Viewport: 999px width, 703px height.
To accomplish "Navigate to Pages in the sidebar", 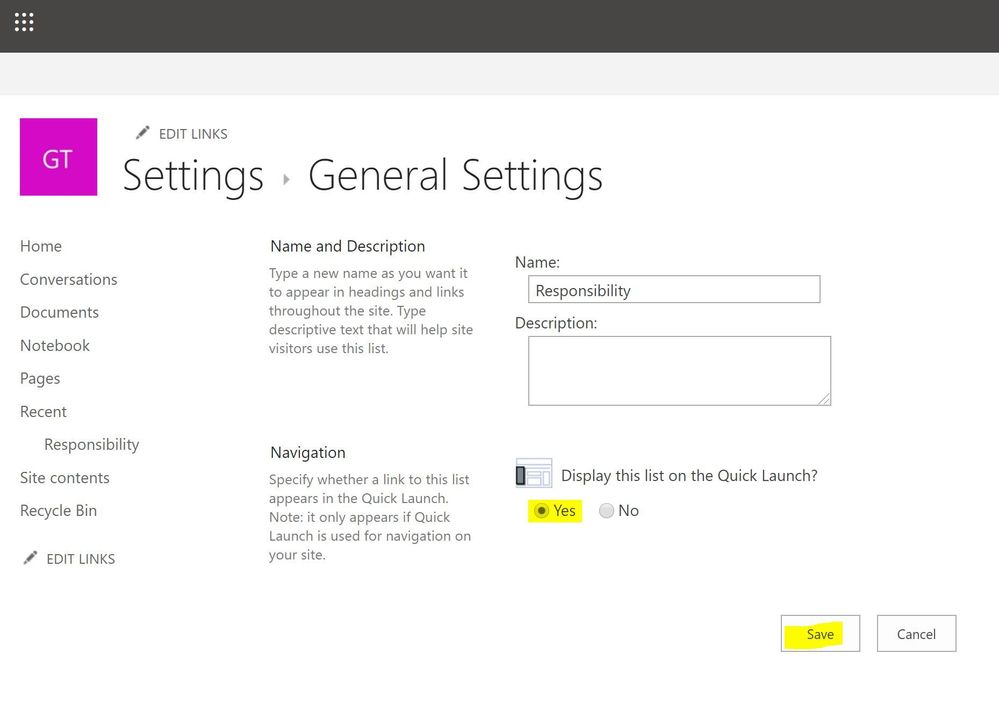I will click(x=40, y=379).
